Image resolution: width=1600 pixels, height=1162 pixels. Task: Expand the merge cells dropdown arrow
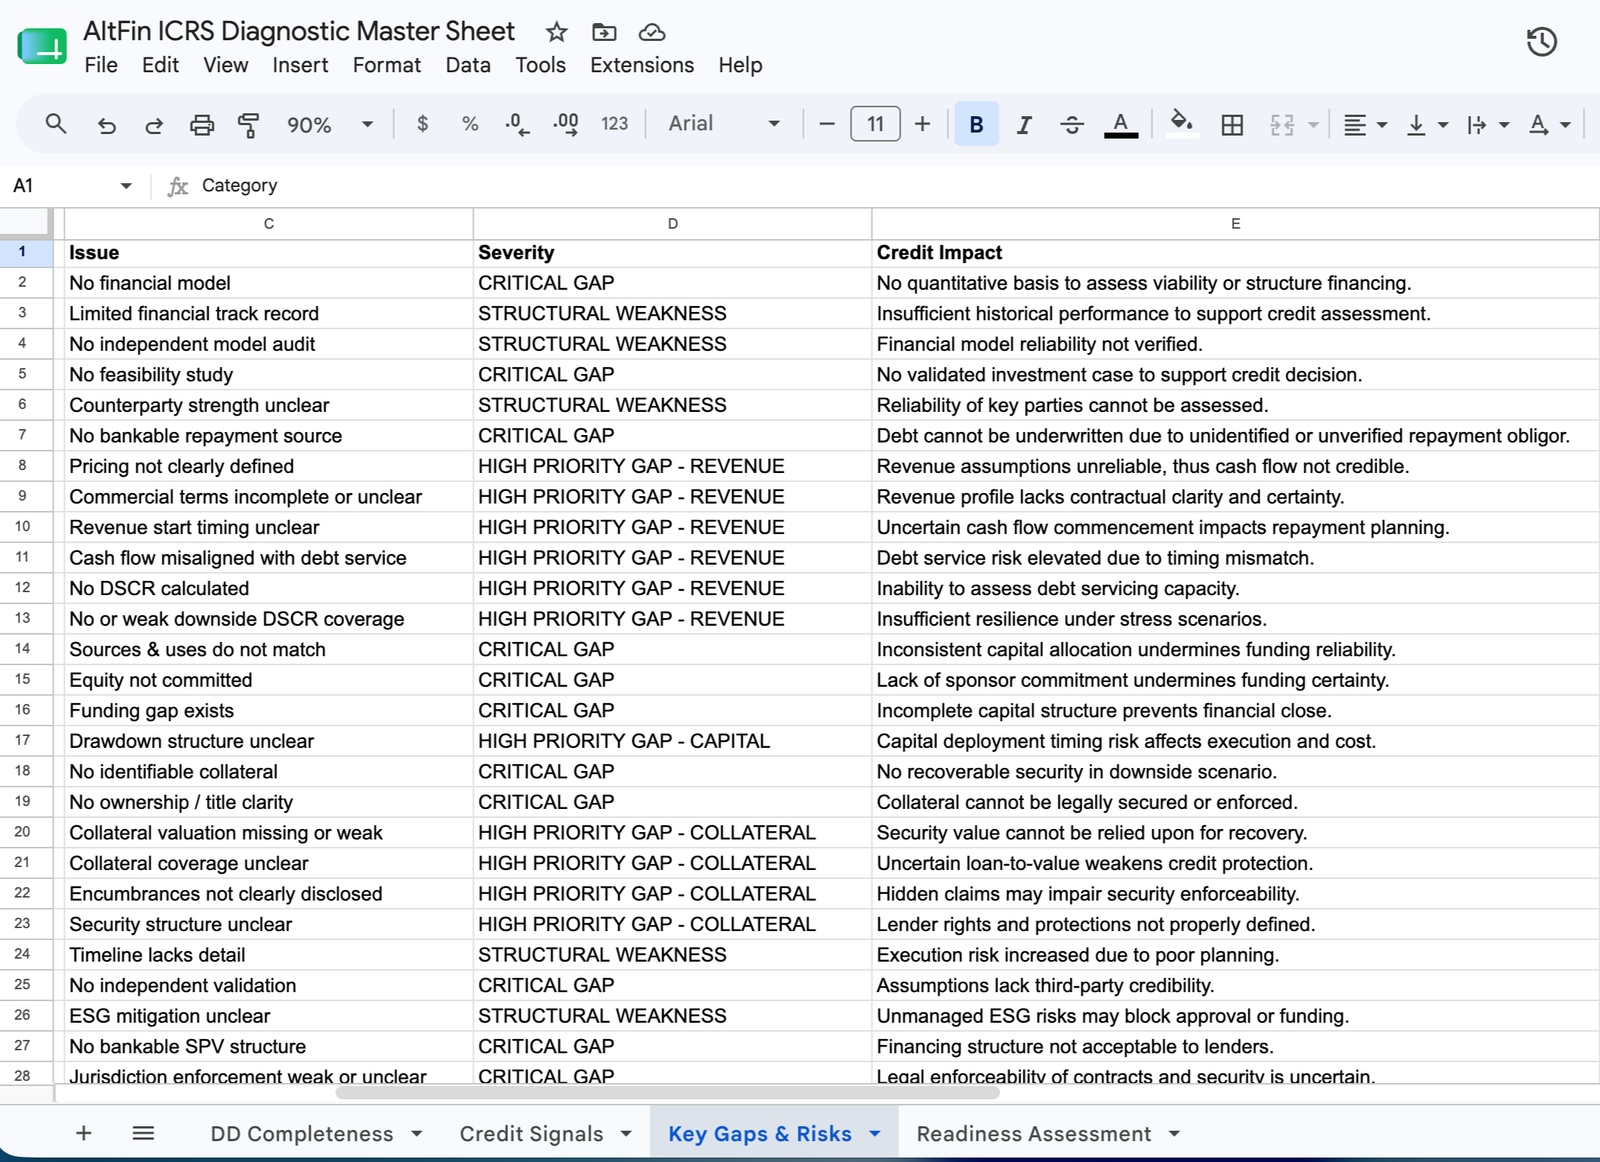pos(1313,125)
